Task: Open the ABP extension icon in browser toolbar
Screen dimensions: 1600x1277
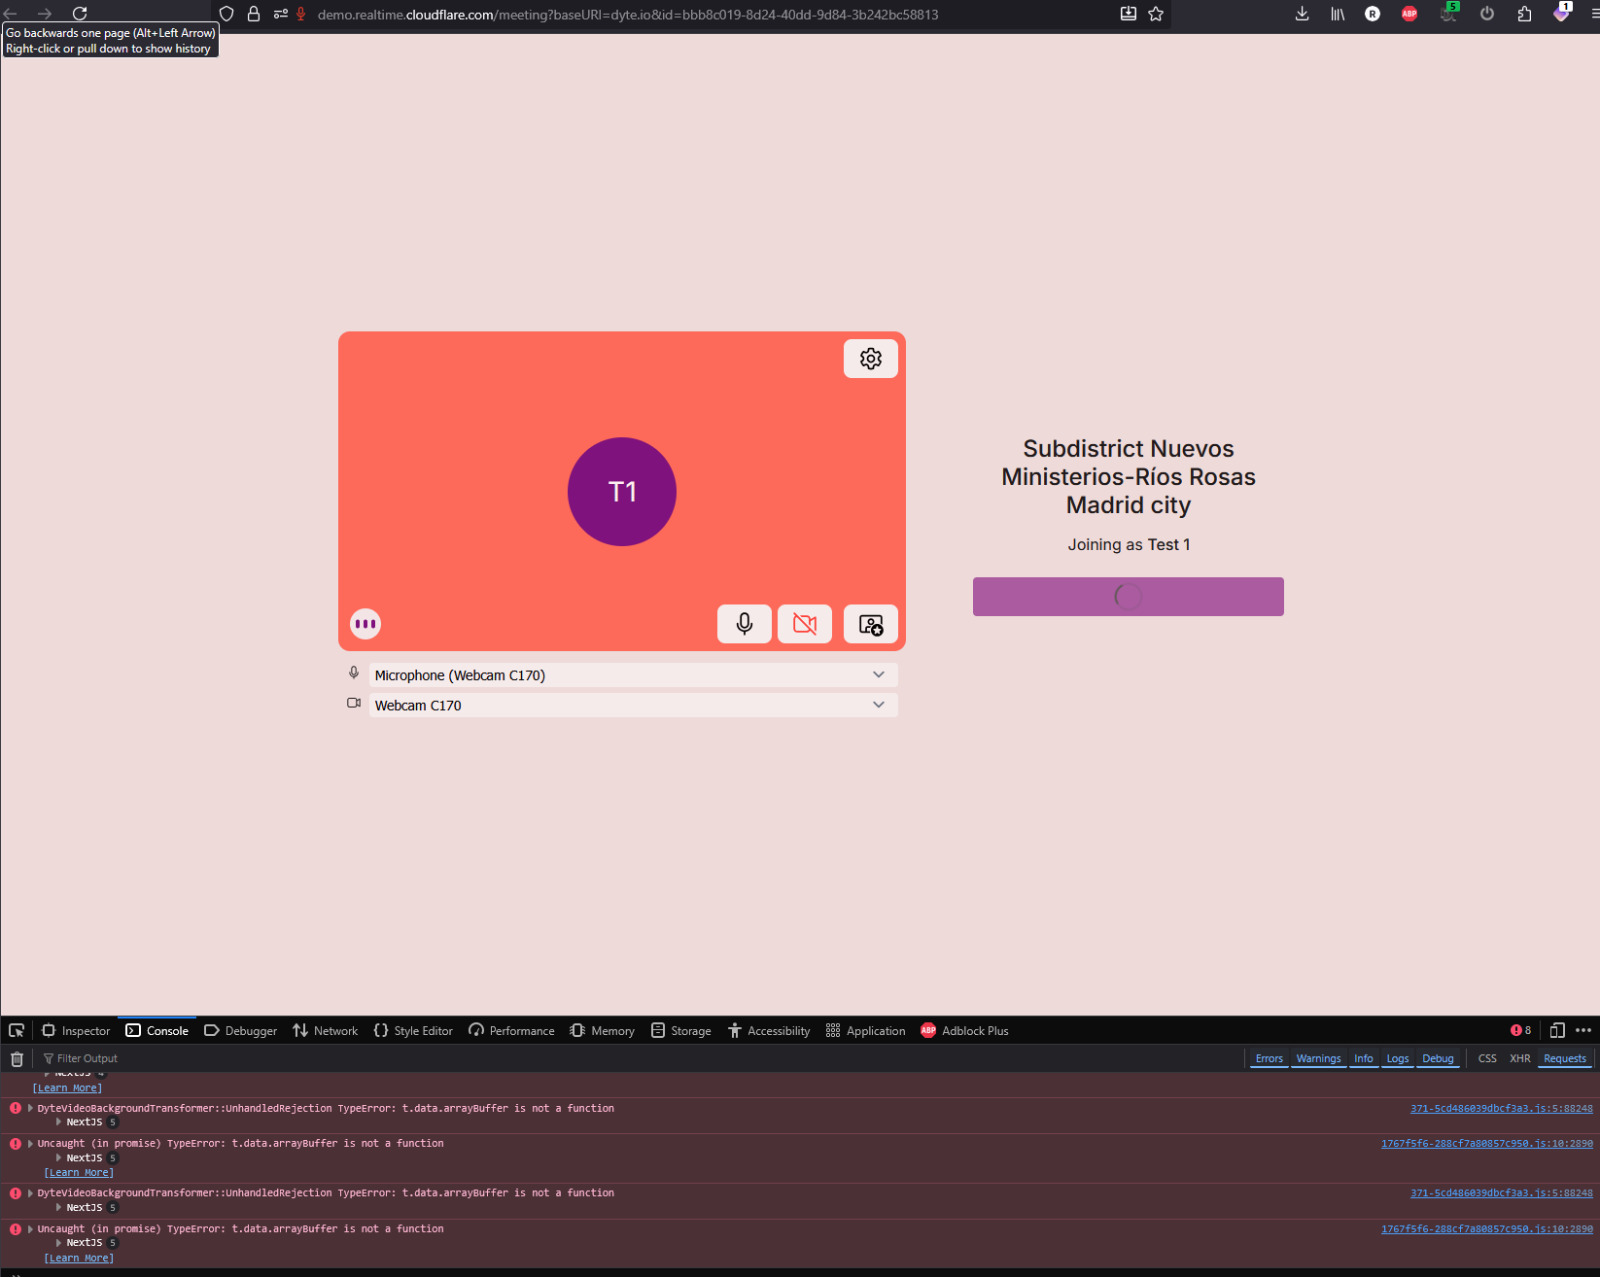Action: [1410, 14]
